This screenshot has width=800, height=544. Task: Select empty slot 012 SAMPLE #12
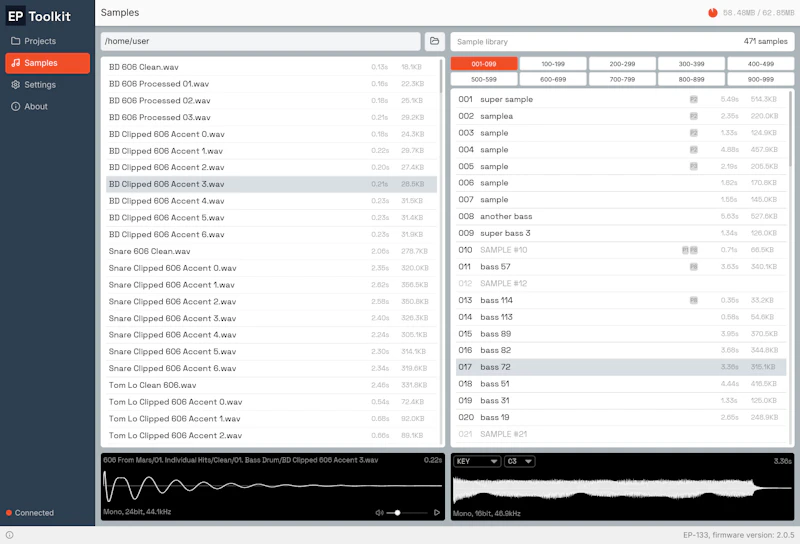point(620,283)
